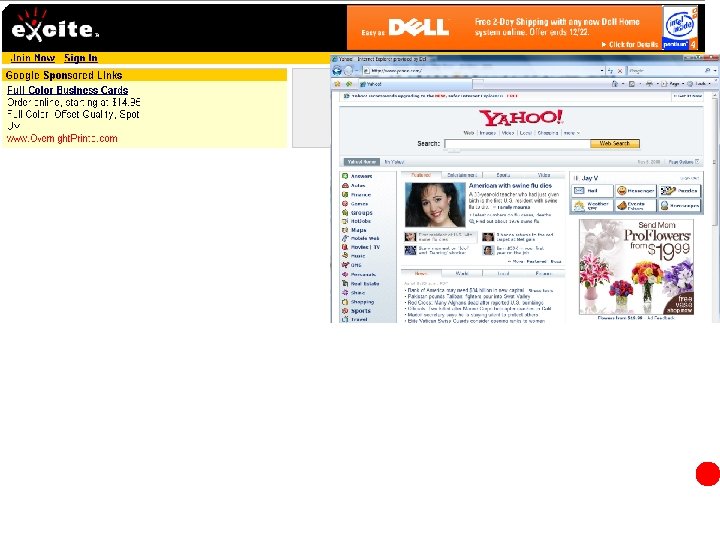This screenshot has width=720, height=540.
Task: Select the World news tab
Action: pos(462,273)
